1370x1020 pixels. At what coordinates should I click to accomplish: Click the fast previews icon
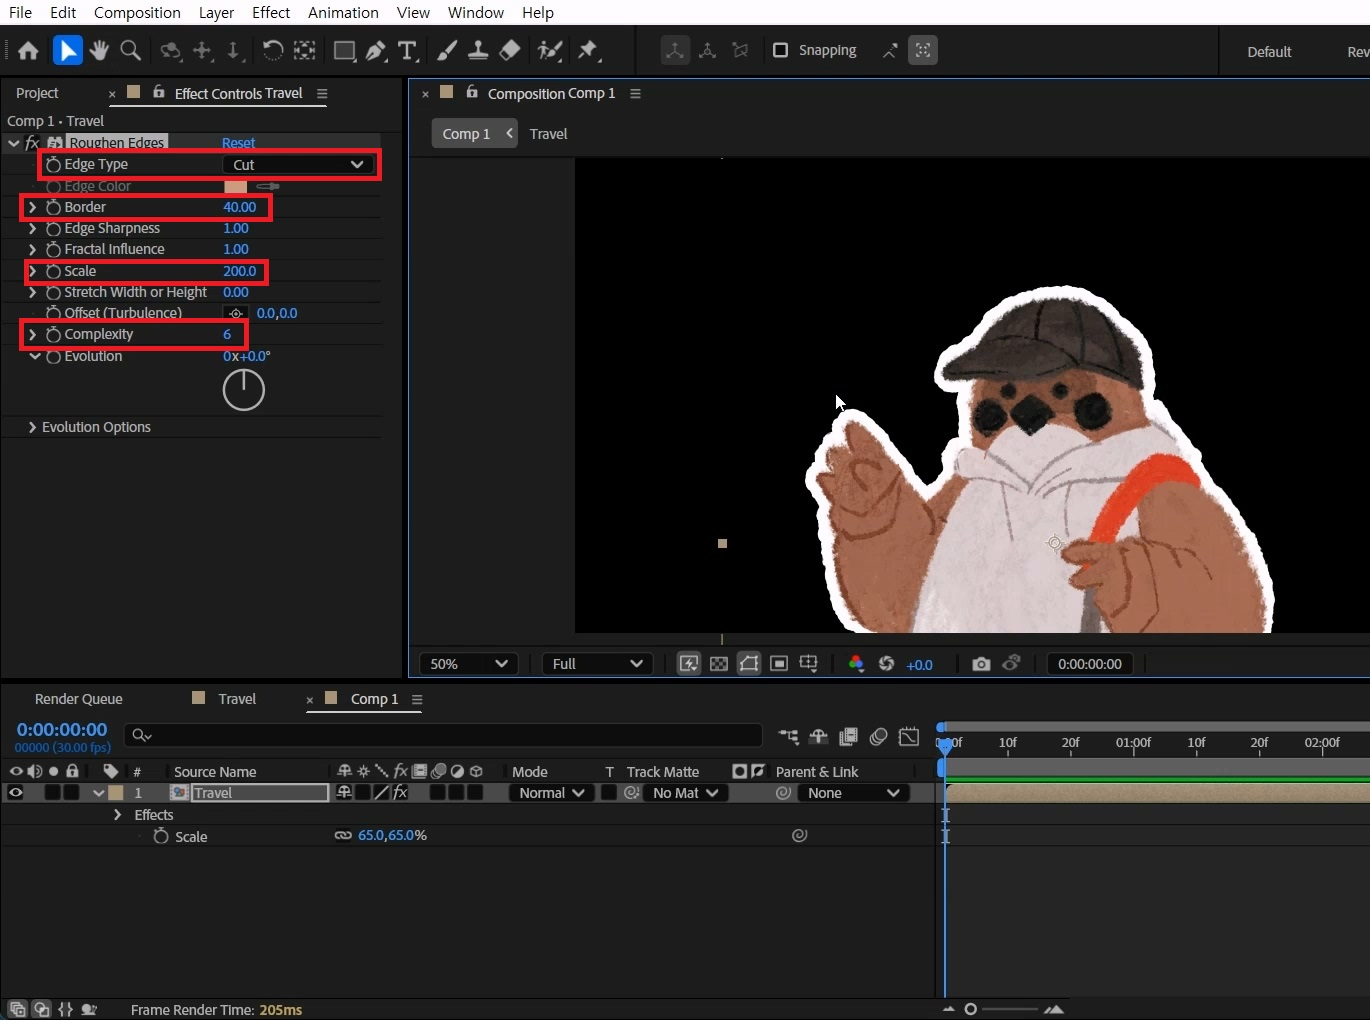tap(689, 664)
